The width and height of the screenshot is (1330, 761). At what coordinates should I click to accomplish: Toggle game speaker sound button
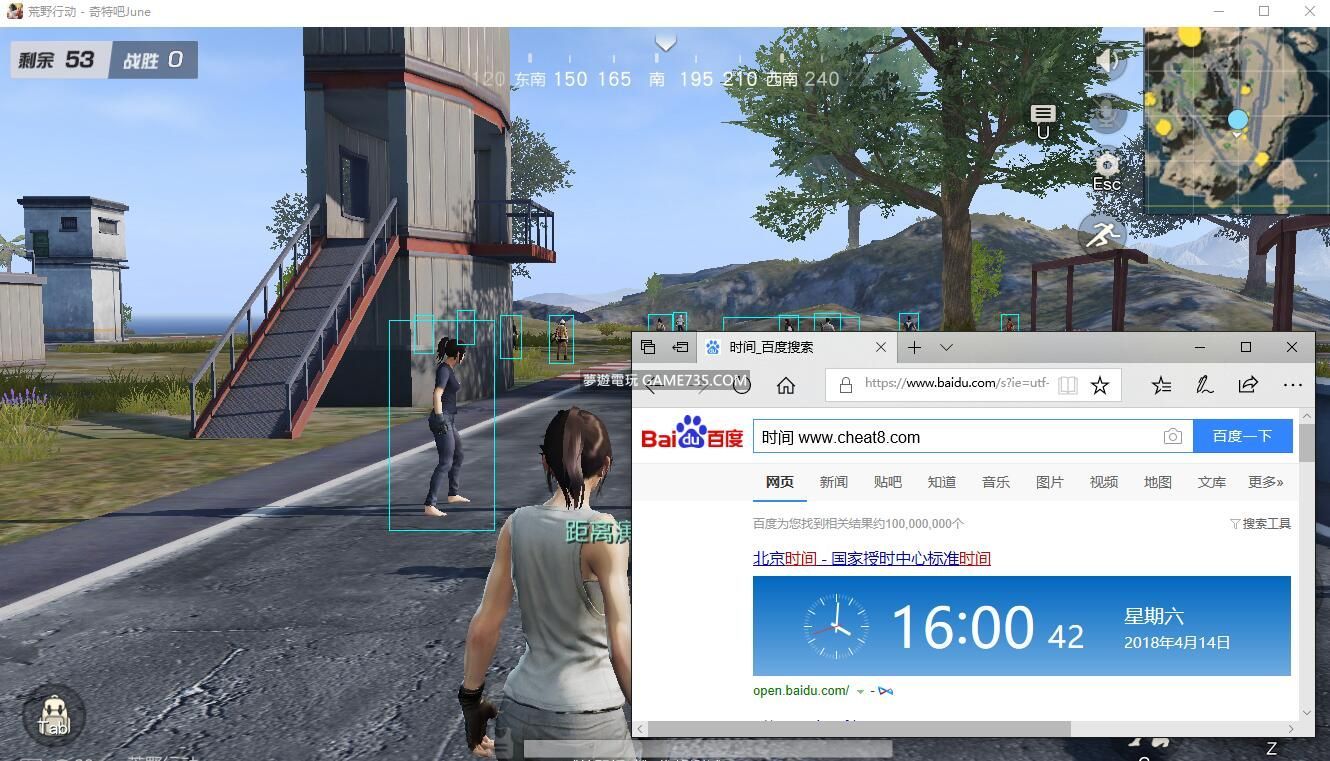(x=1107, y=61)
